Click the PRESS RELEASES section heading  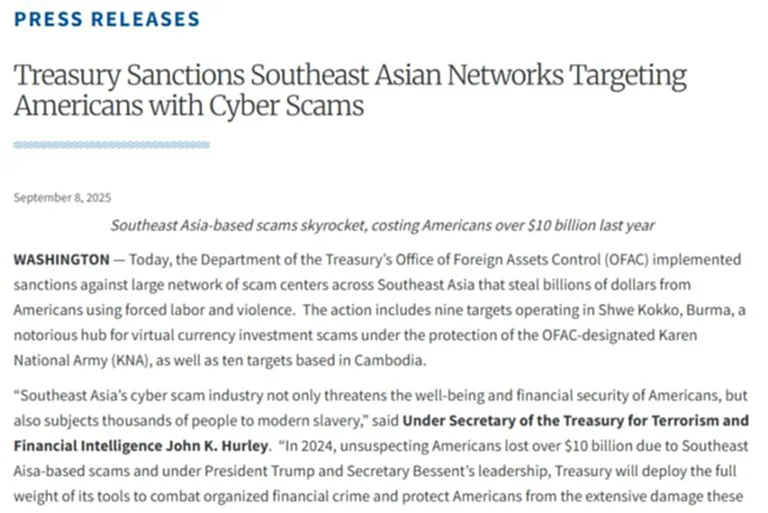click(x=107, y=19)
